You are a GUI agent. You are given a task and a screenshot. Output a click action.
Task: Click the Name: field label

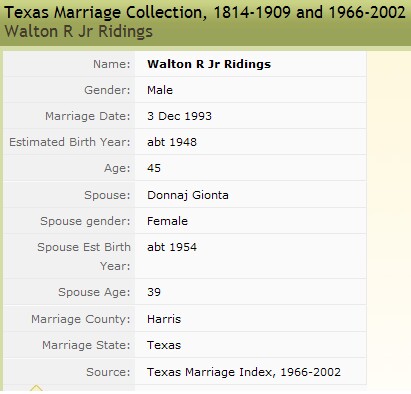tap(112, 64)
